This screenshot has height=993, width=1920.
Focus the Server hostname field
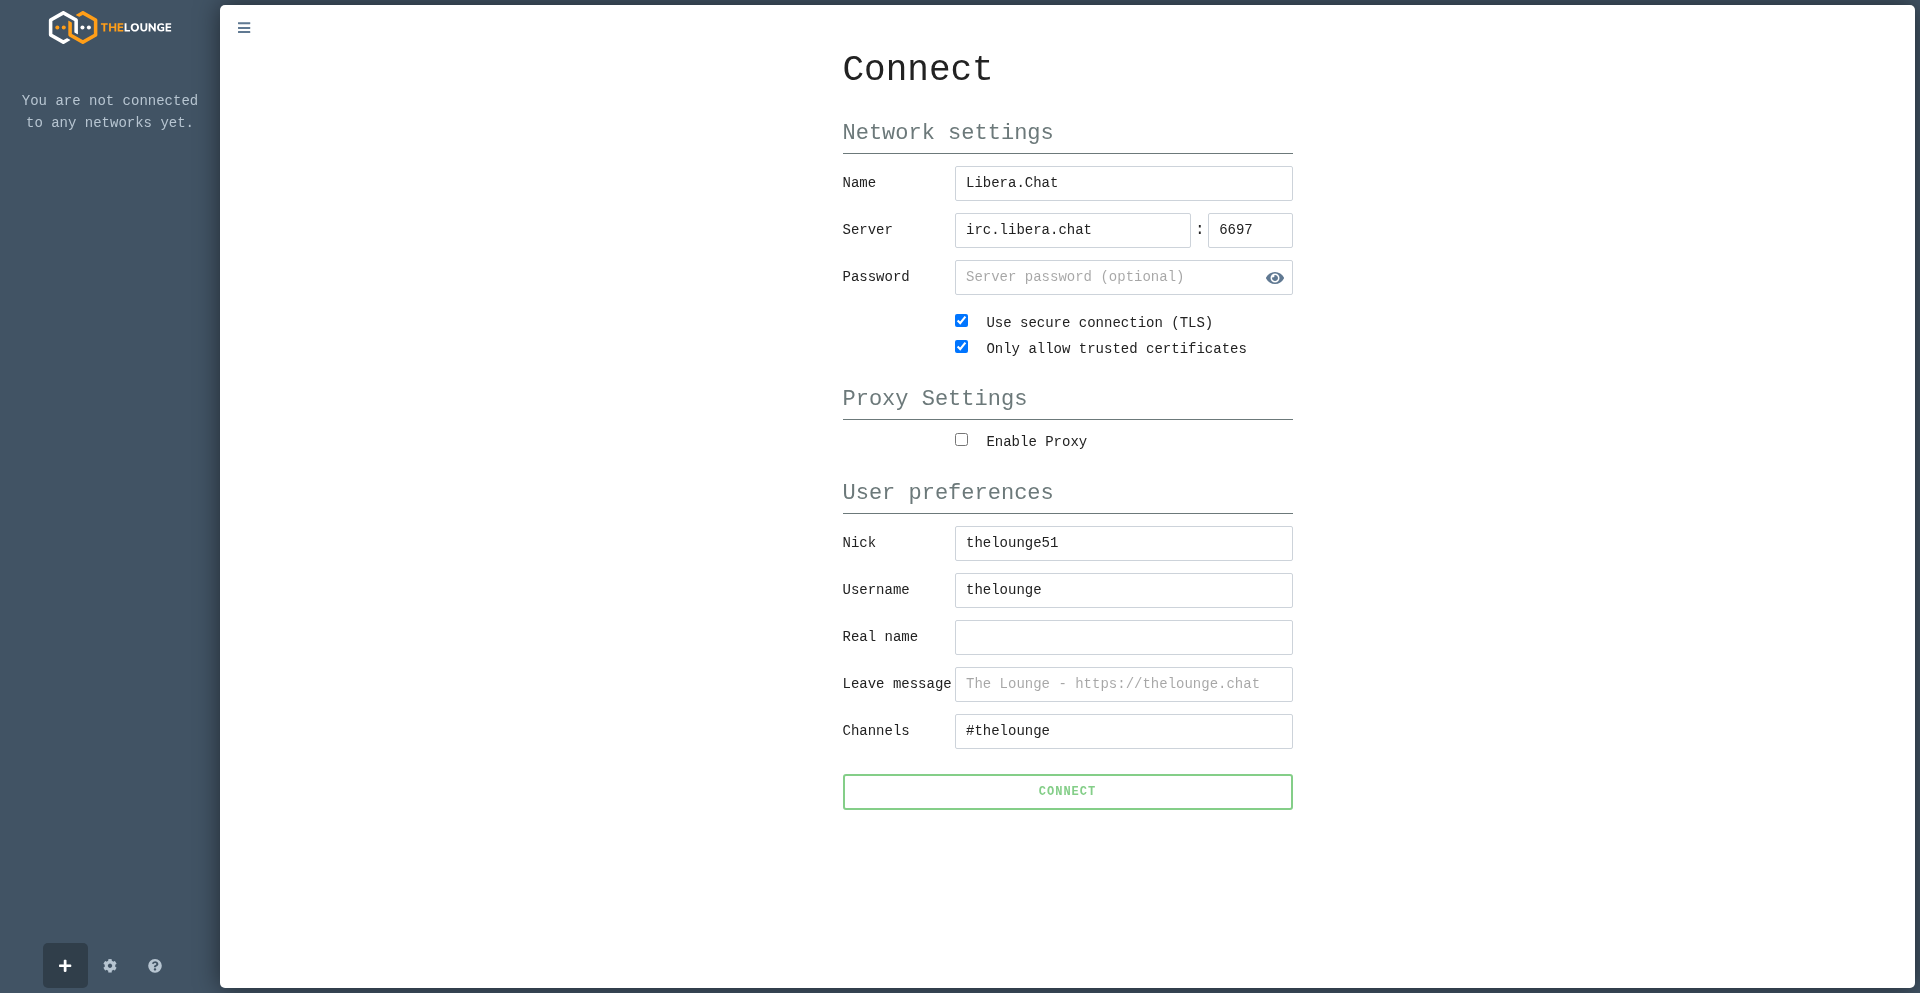click(x=1071, y=230)
